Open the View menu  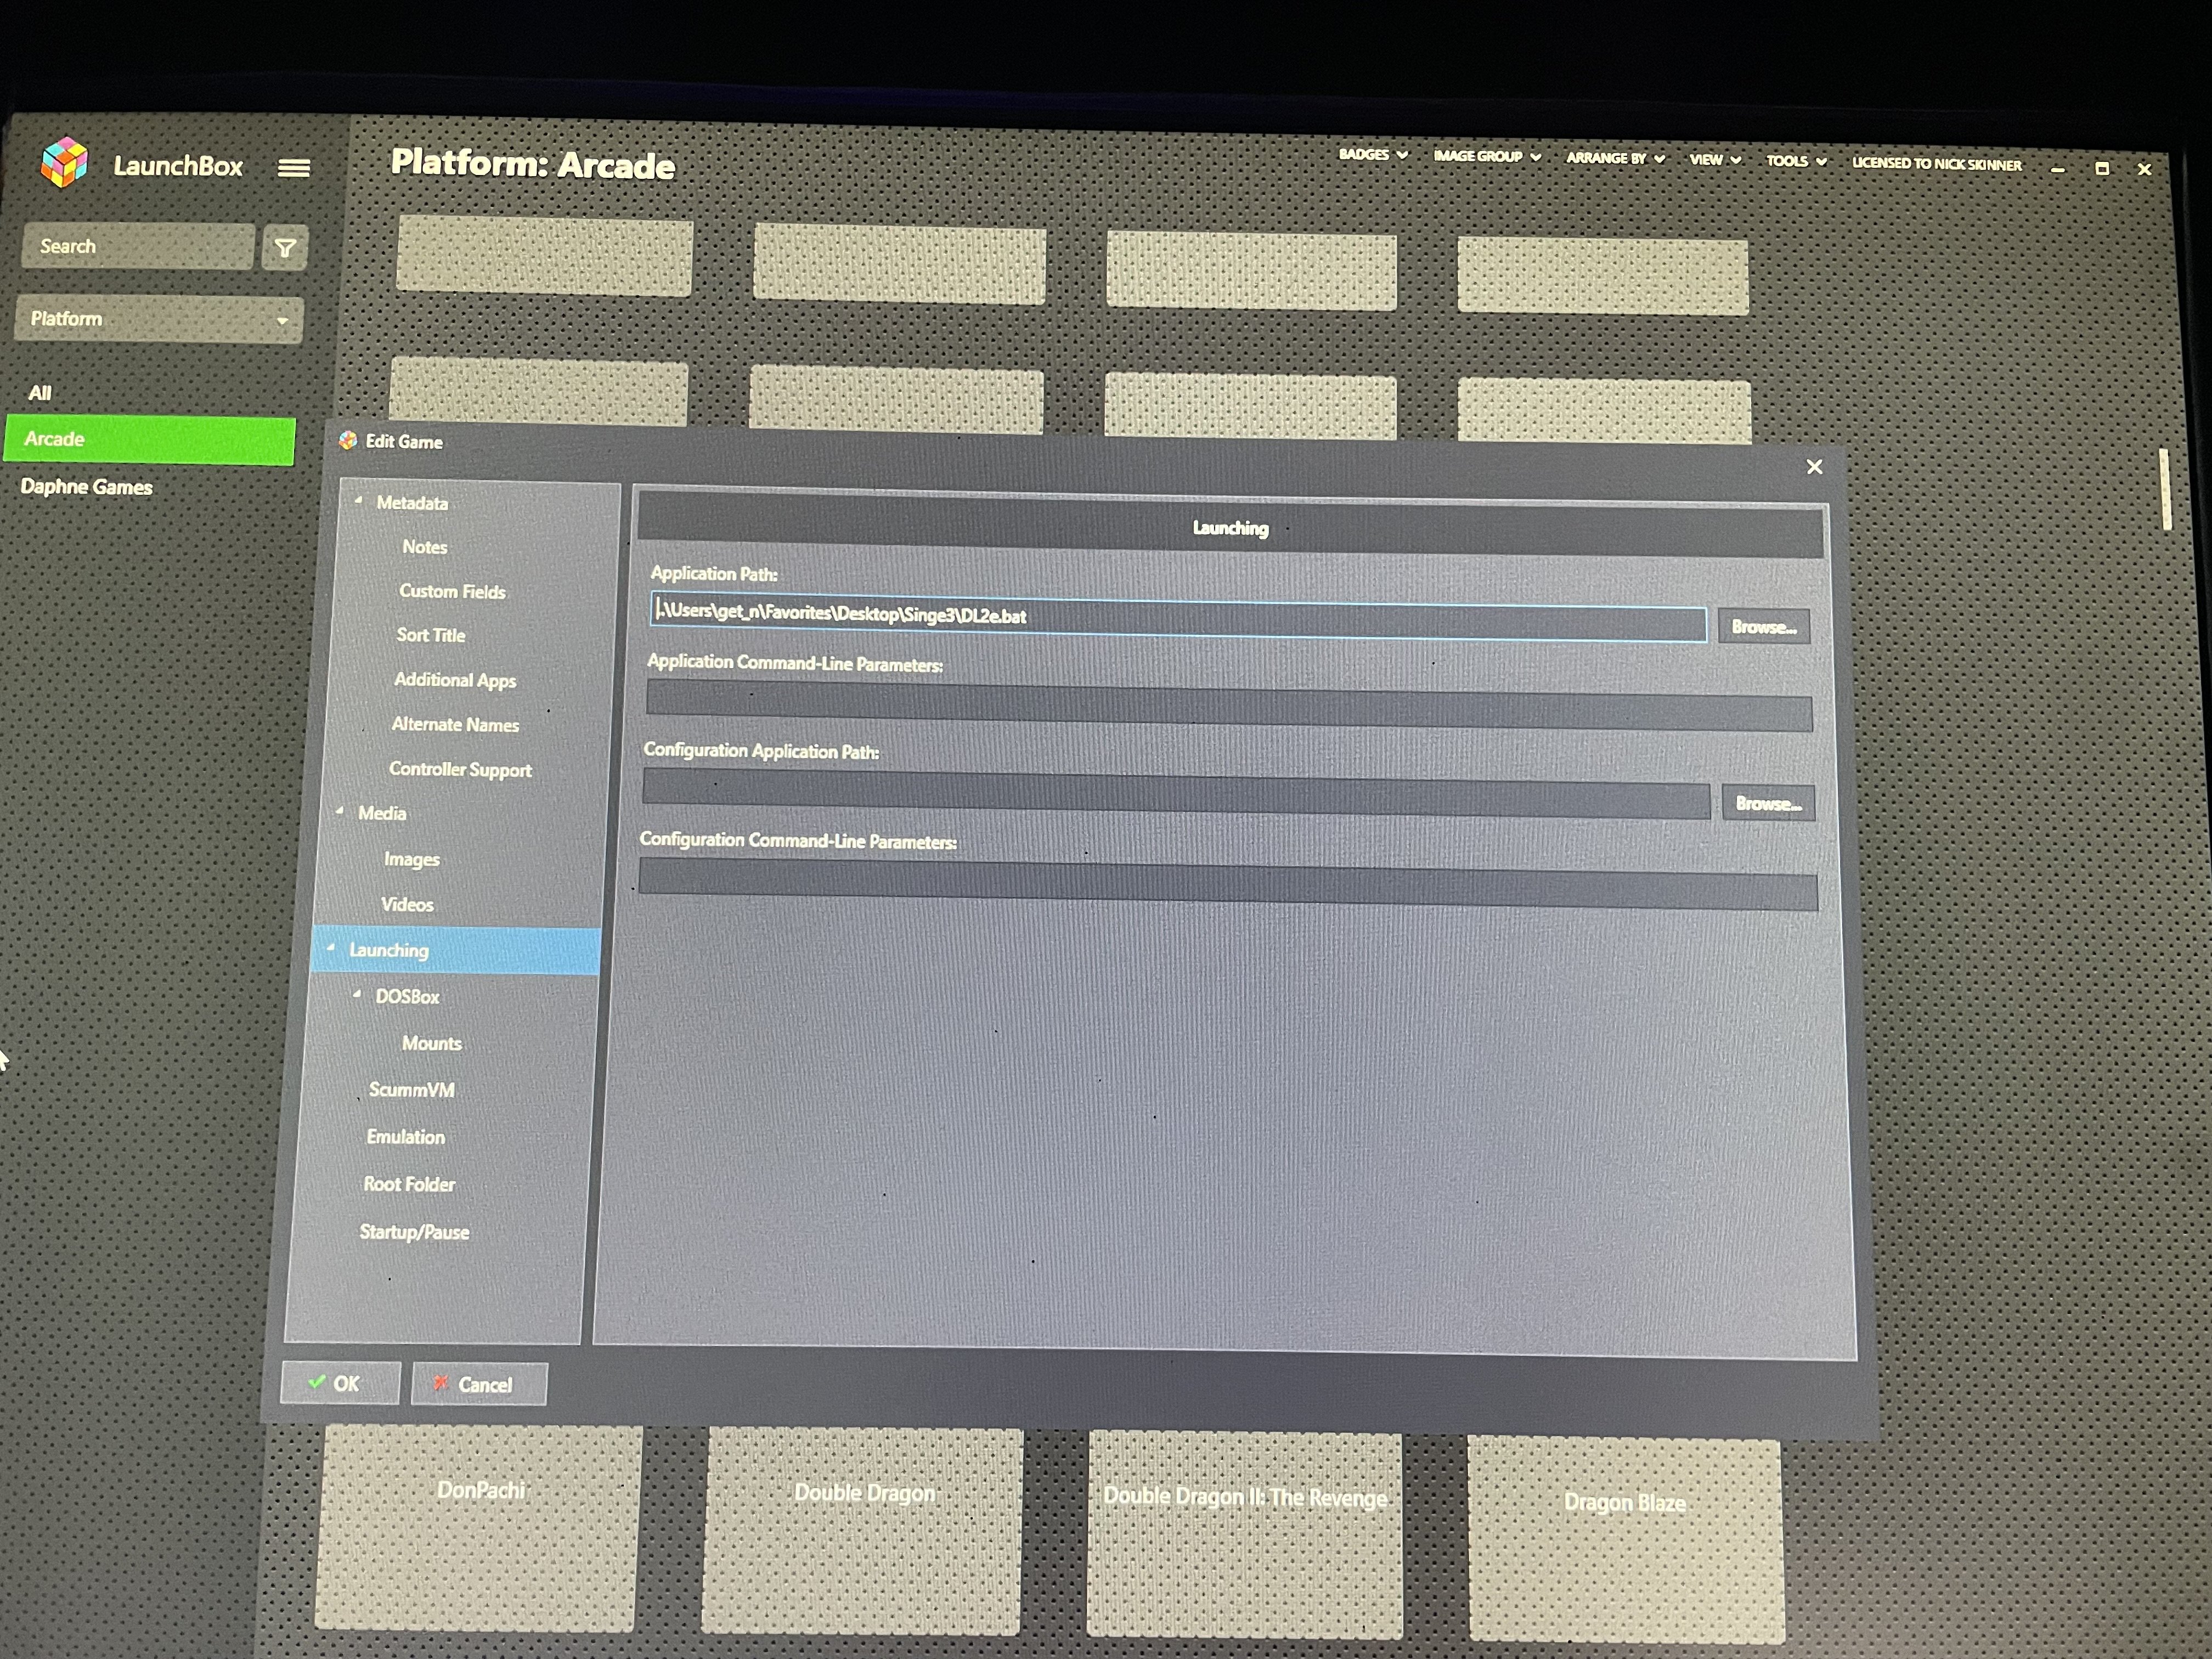(x=1715, y=160)
